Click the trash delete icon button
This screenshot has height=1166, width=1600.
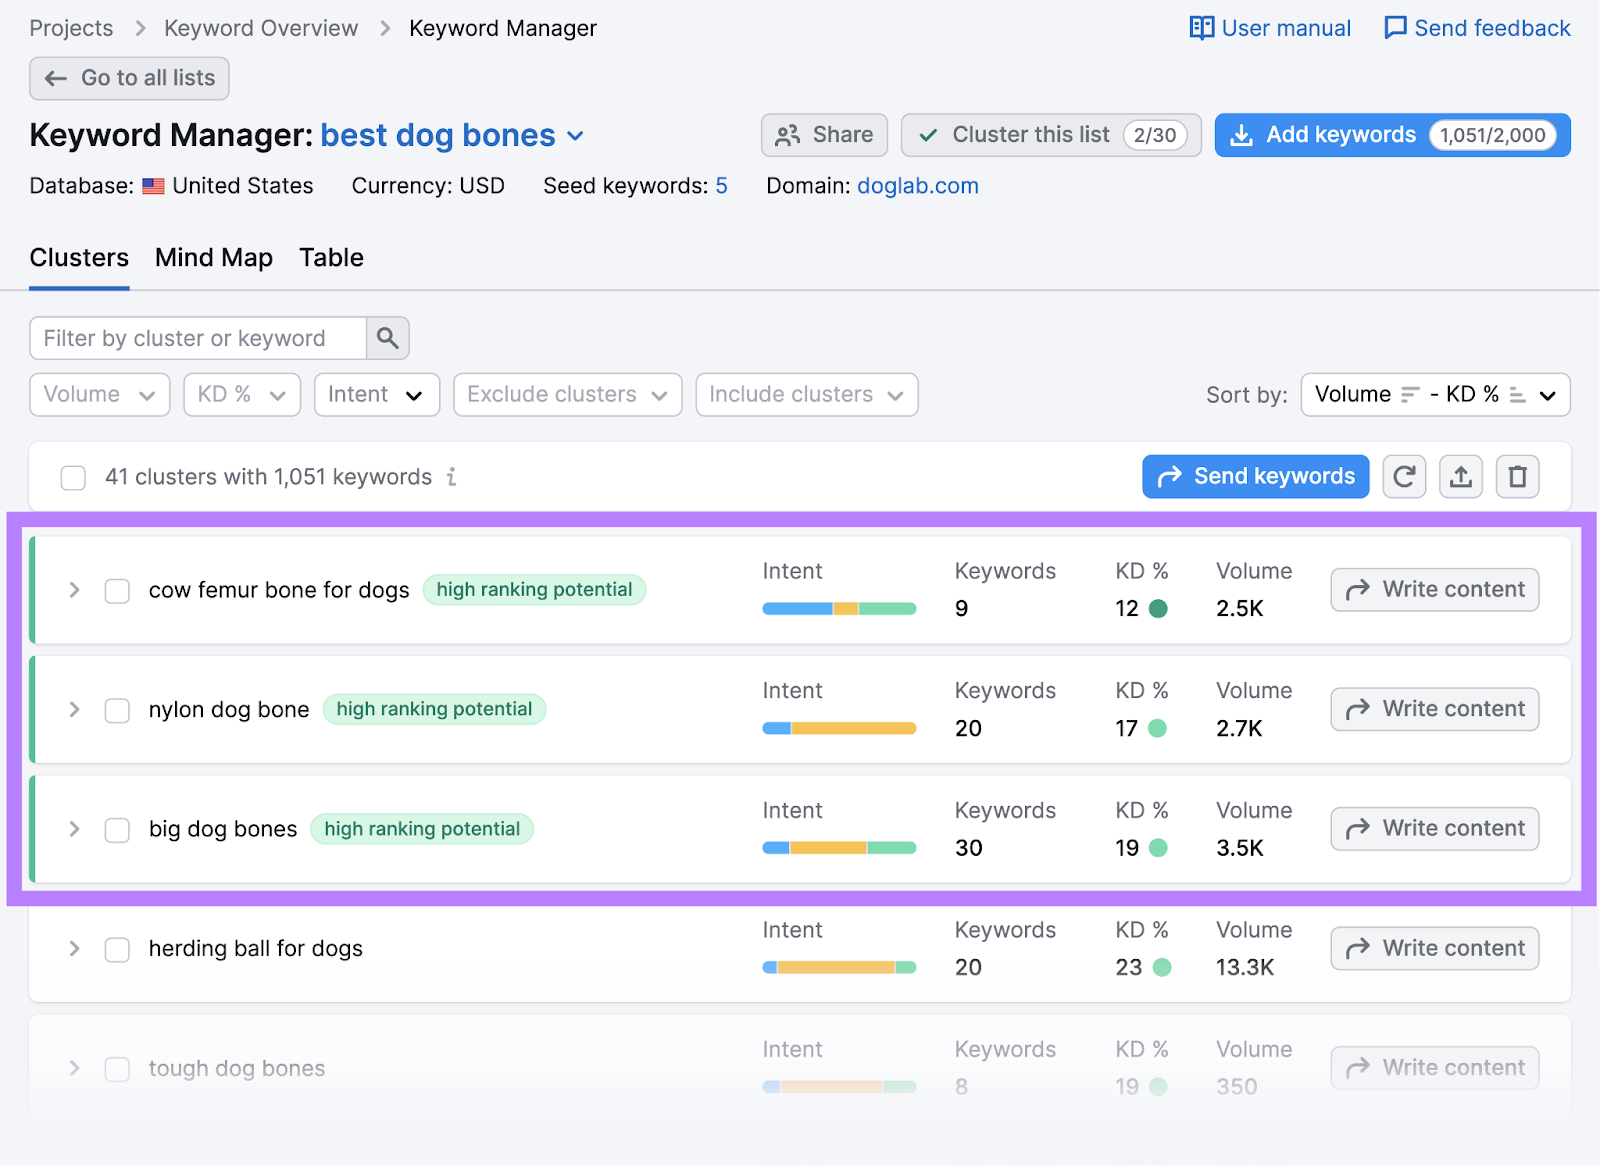pyautogui.click(x=1517, y=477)
